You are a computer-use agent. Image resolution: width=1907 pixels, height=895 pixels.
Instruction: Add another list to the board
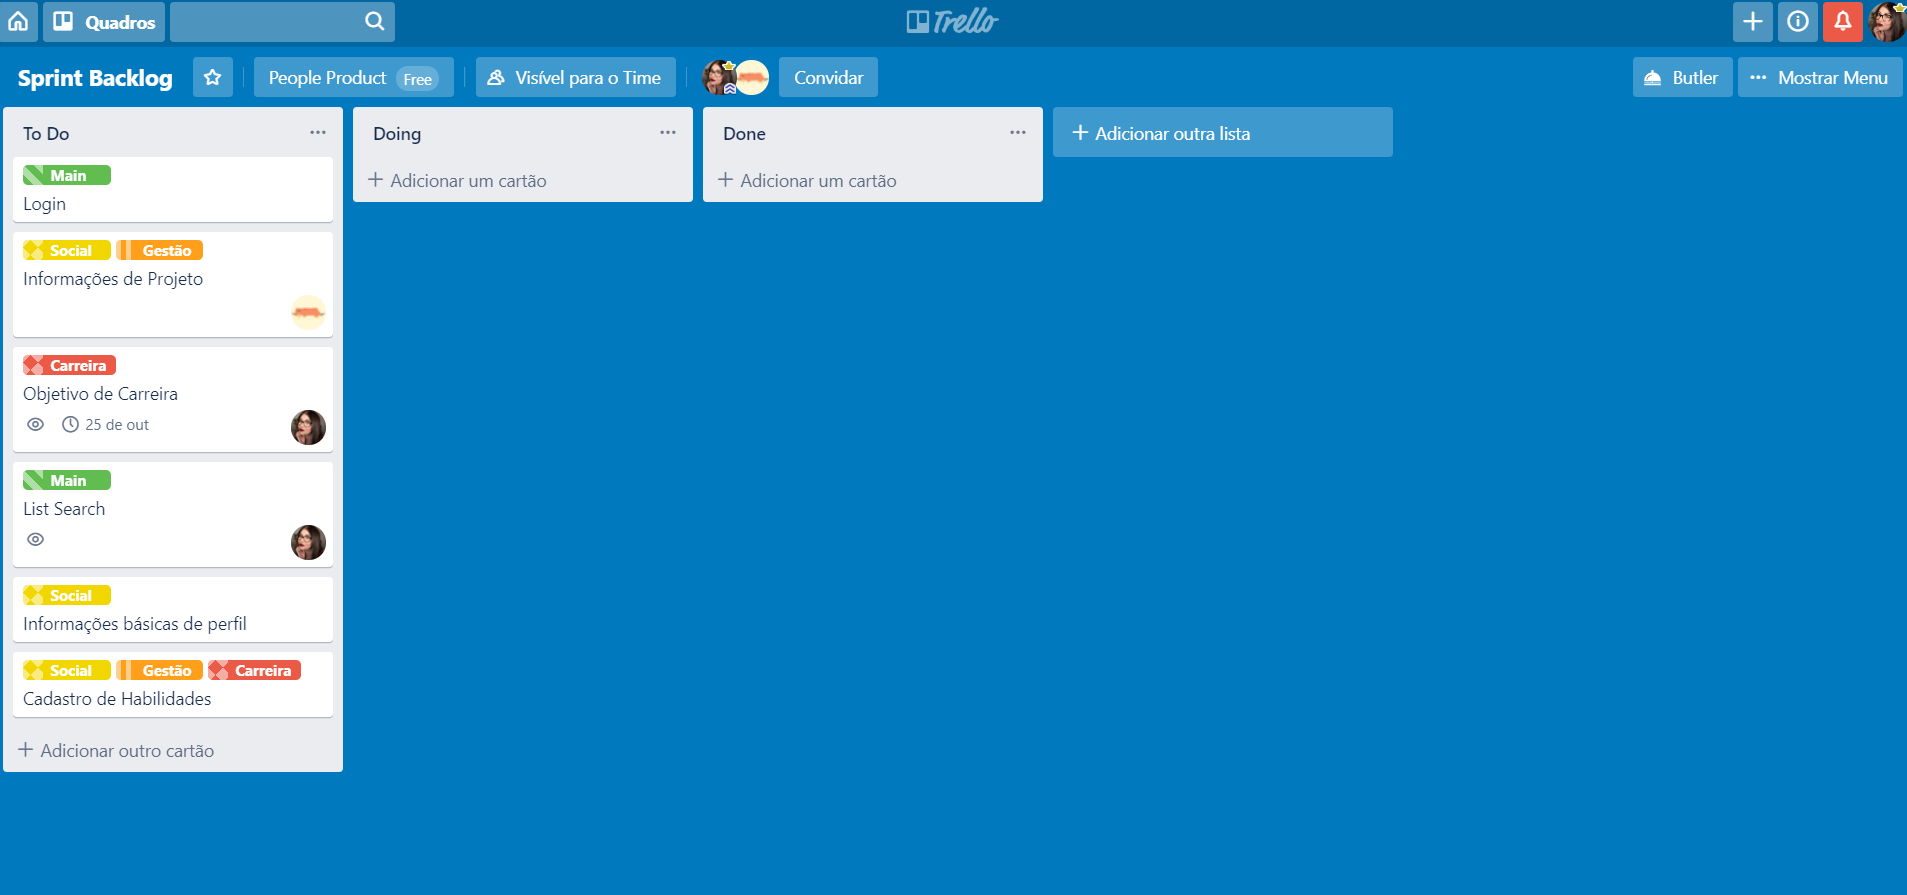tap(1222, 132)
